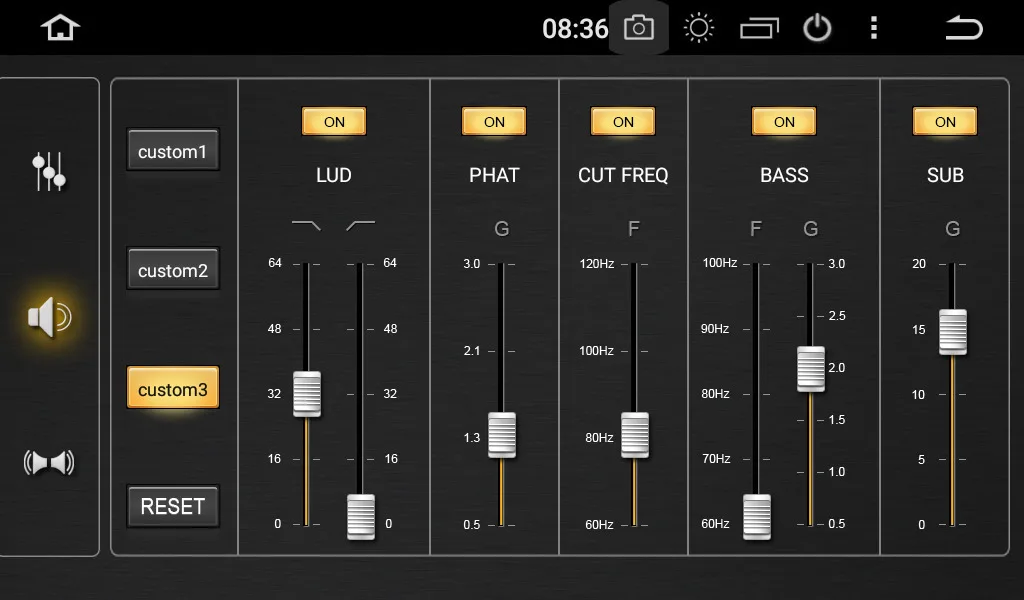Screen dimensions: 1024x600
Task: Click the CUT FREQ frequency slider handle
Action: tap(635, 435)
